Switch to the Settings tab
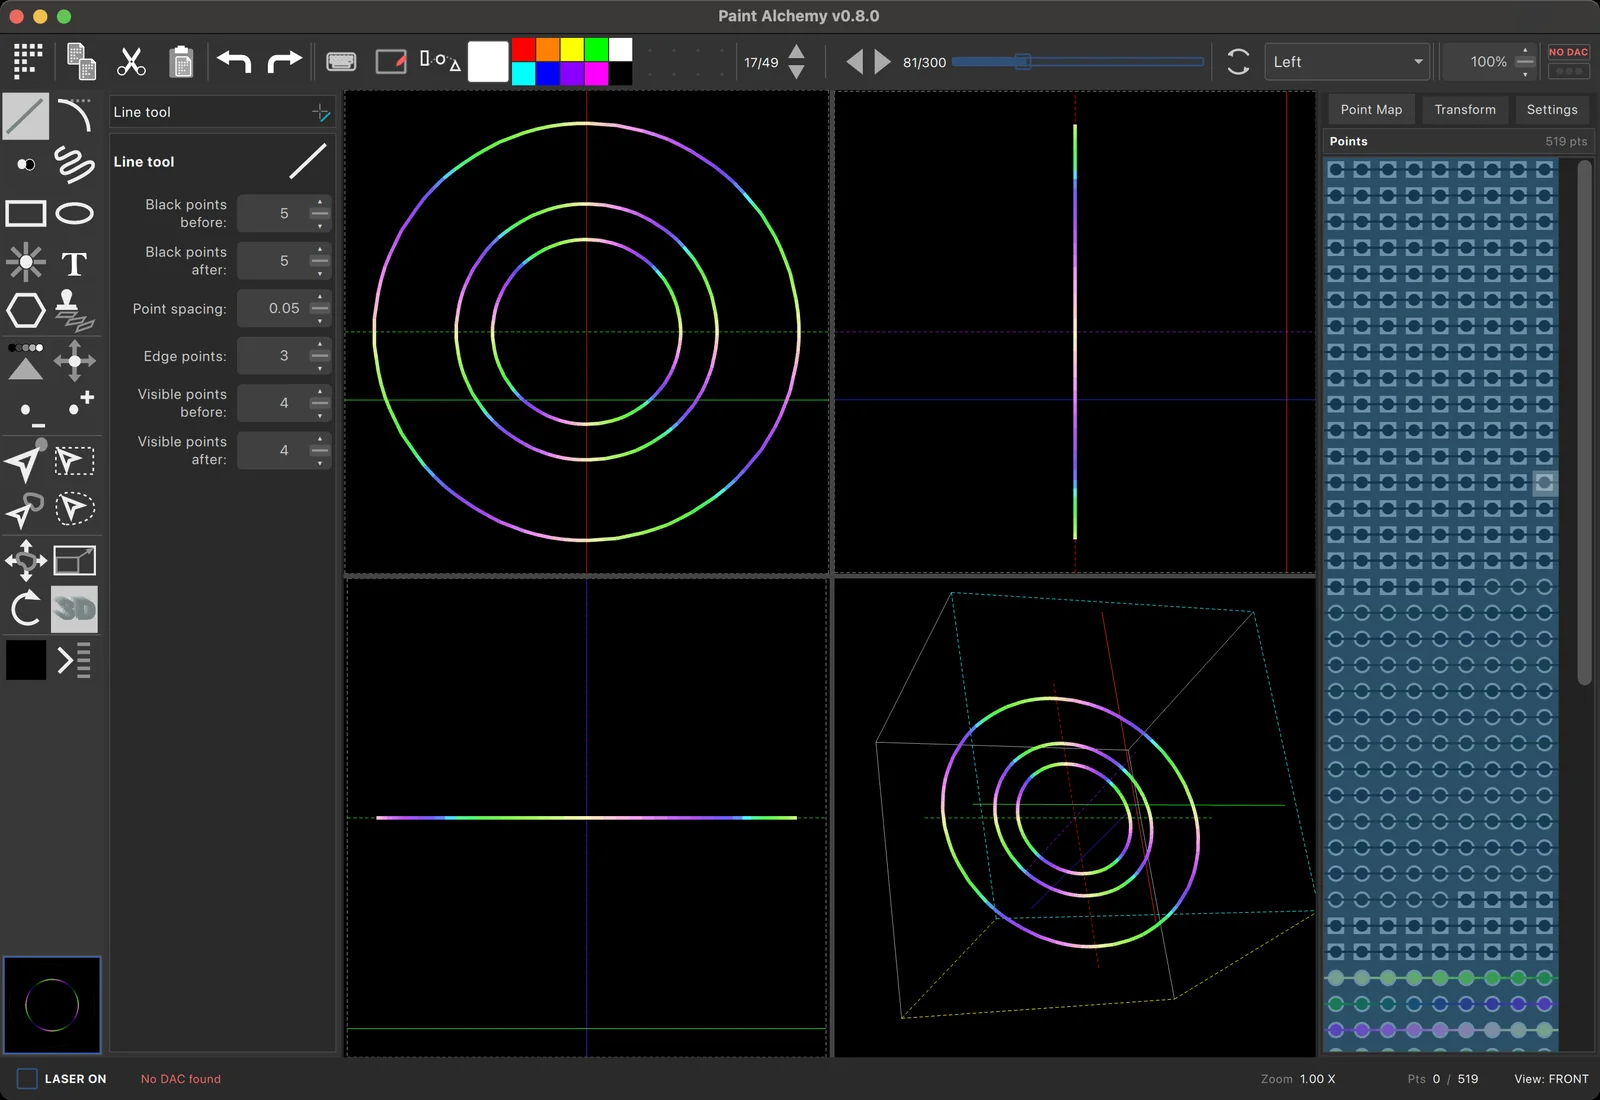1600x1100 pixels. [1552, 110]
